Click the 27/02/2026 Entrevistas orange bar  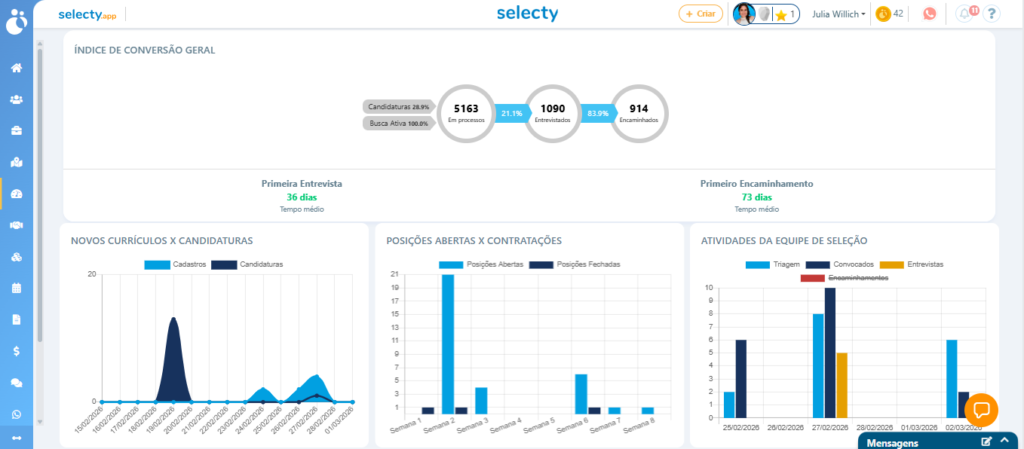pos(842,385)
